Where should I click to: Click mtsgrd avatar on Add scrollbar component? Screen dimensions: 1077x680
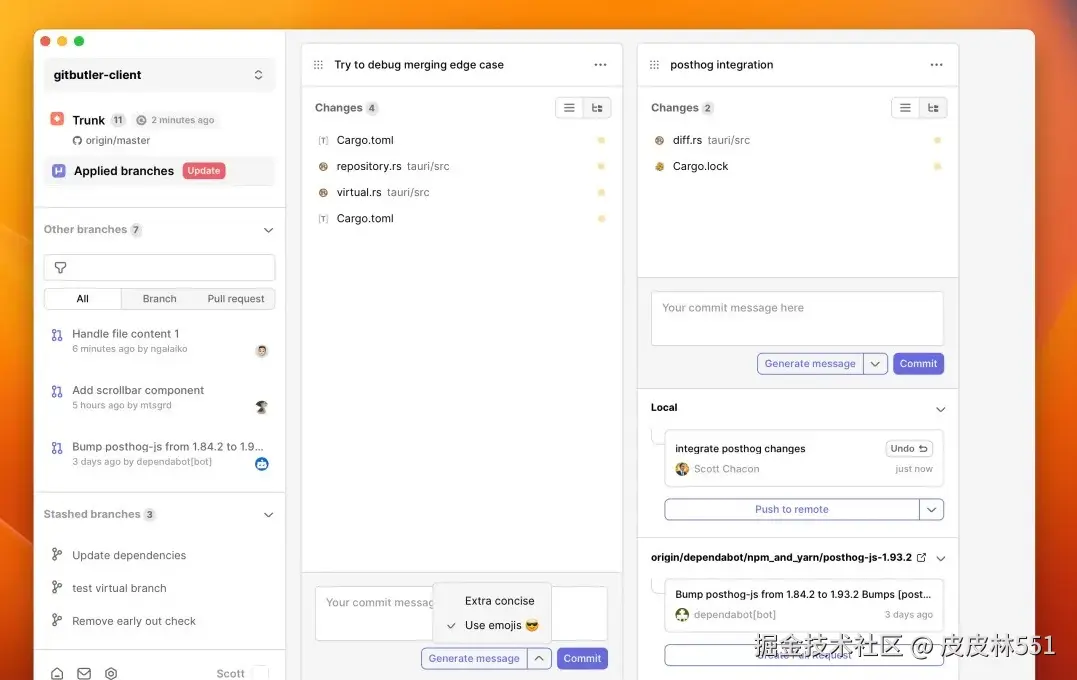point(262,407)
